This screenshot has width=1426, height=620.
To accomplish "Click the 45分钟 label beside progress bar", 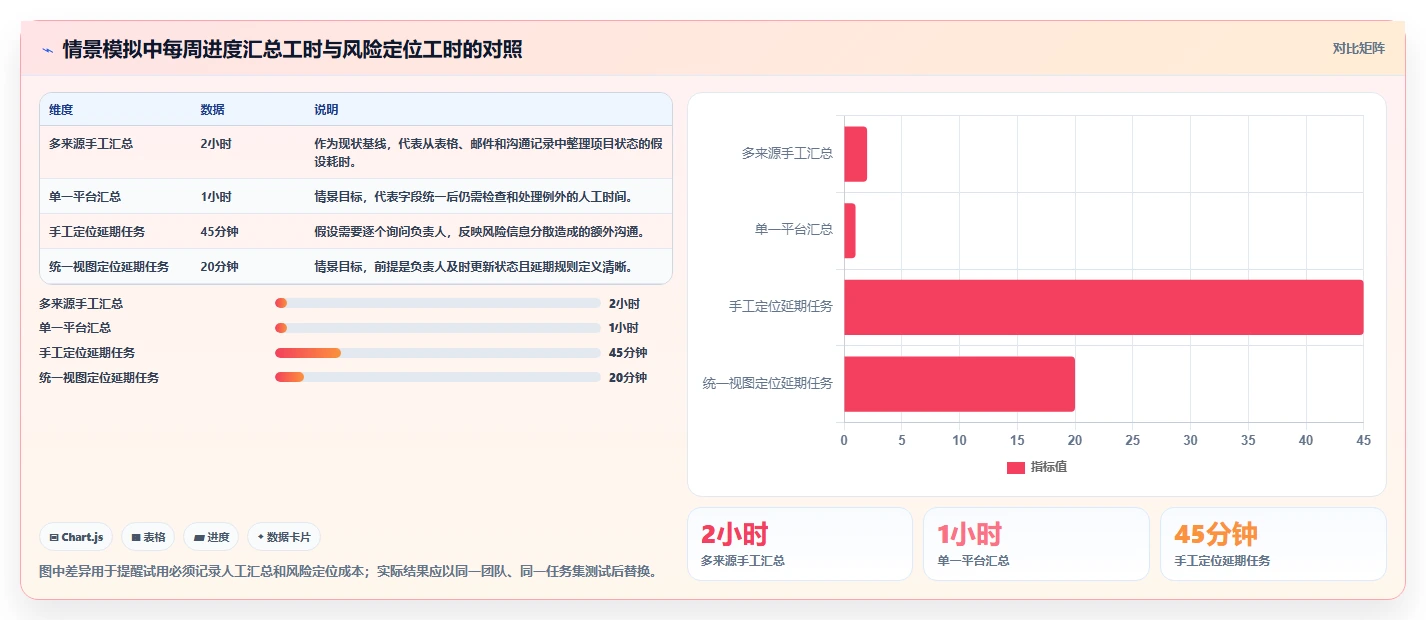I will pyautogui.click(x=628, y=353).
